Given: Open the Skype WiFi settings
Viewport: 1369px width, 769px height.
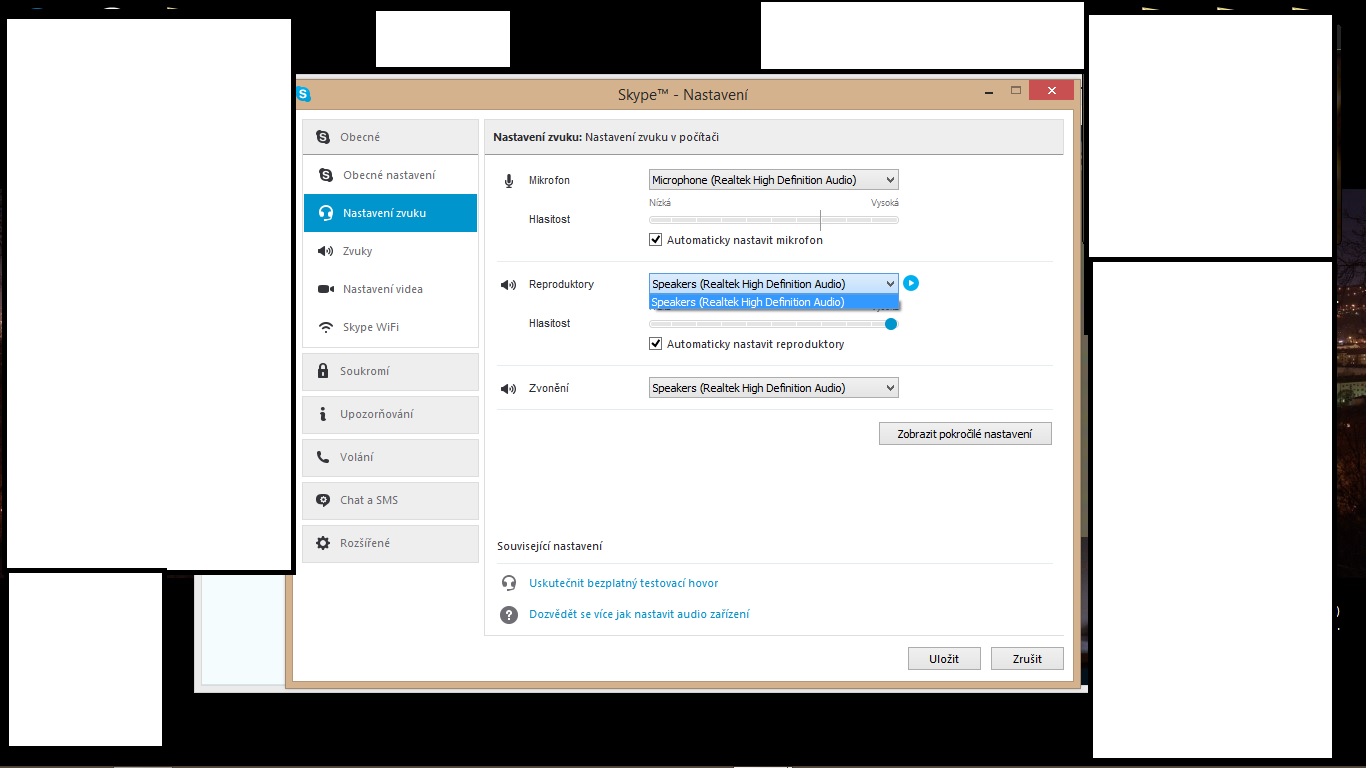Looking at the screenshot, I should (x=391, y=327).
